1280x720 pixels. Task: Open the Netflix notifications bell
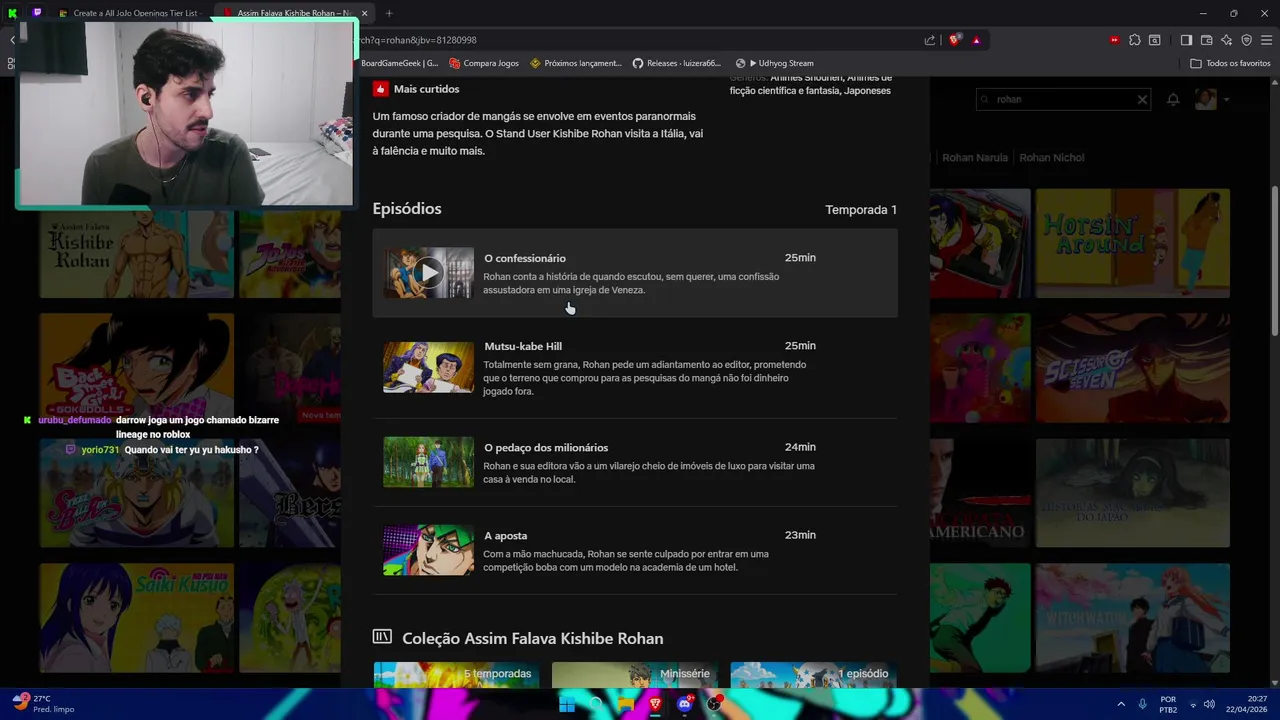click(1173, 99)
